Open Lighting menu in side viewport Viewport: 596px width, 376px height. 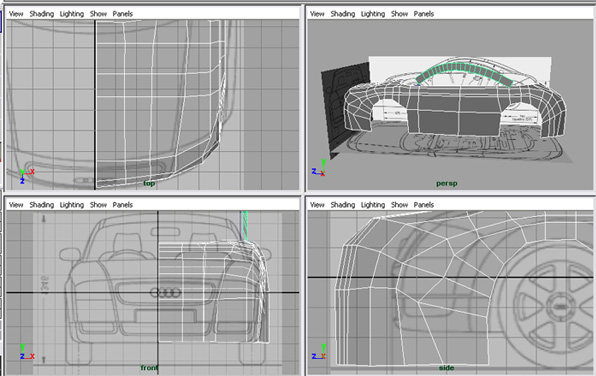tap(373, 205)
